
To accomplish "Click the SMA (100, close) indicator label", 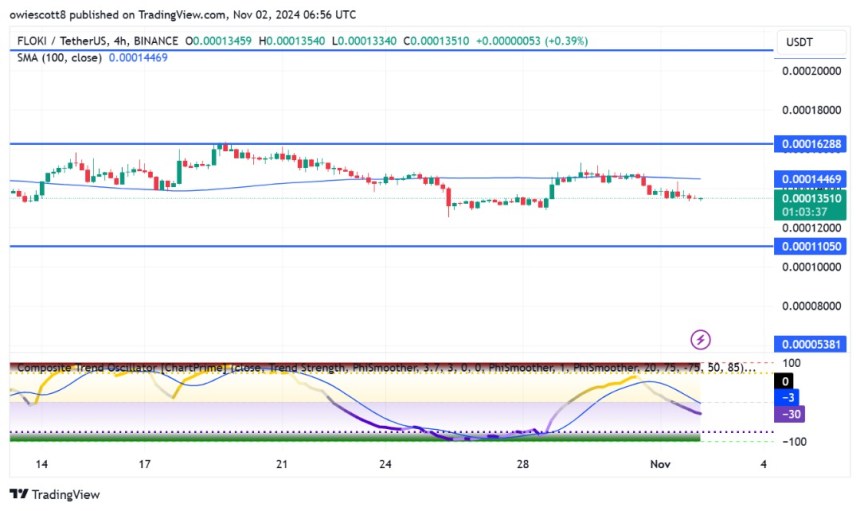I will (57, 58).
